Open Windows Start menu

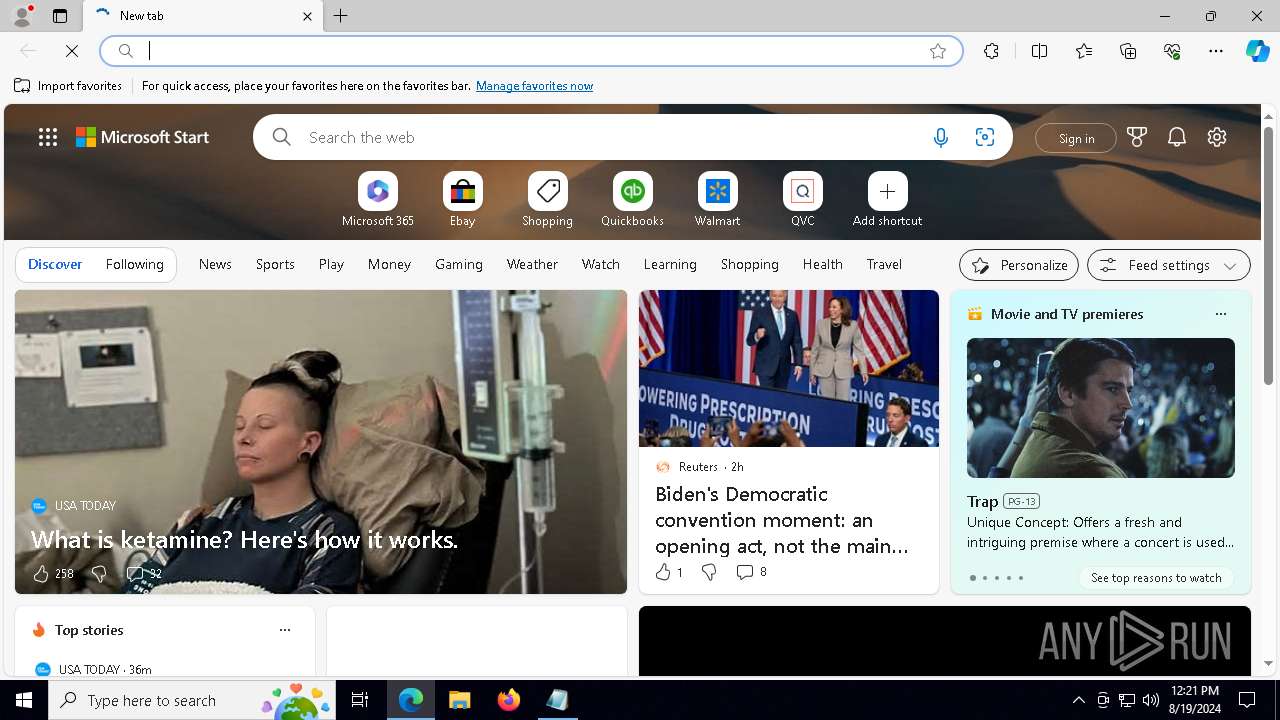[24, 700]
